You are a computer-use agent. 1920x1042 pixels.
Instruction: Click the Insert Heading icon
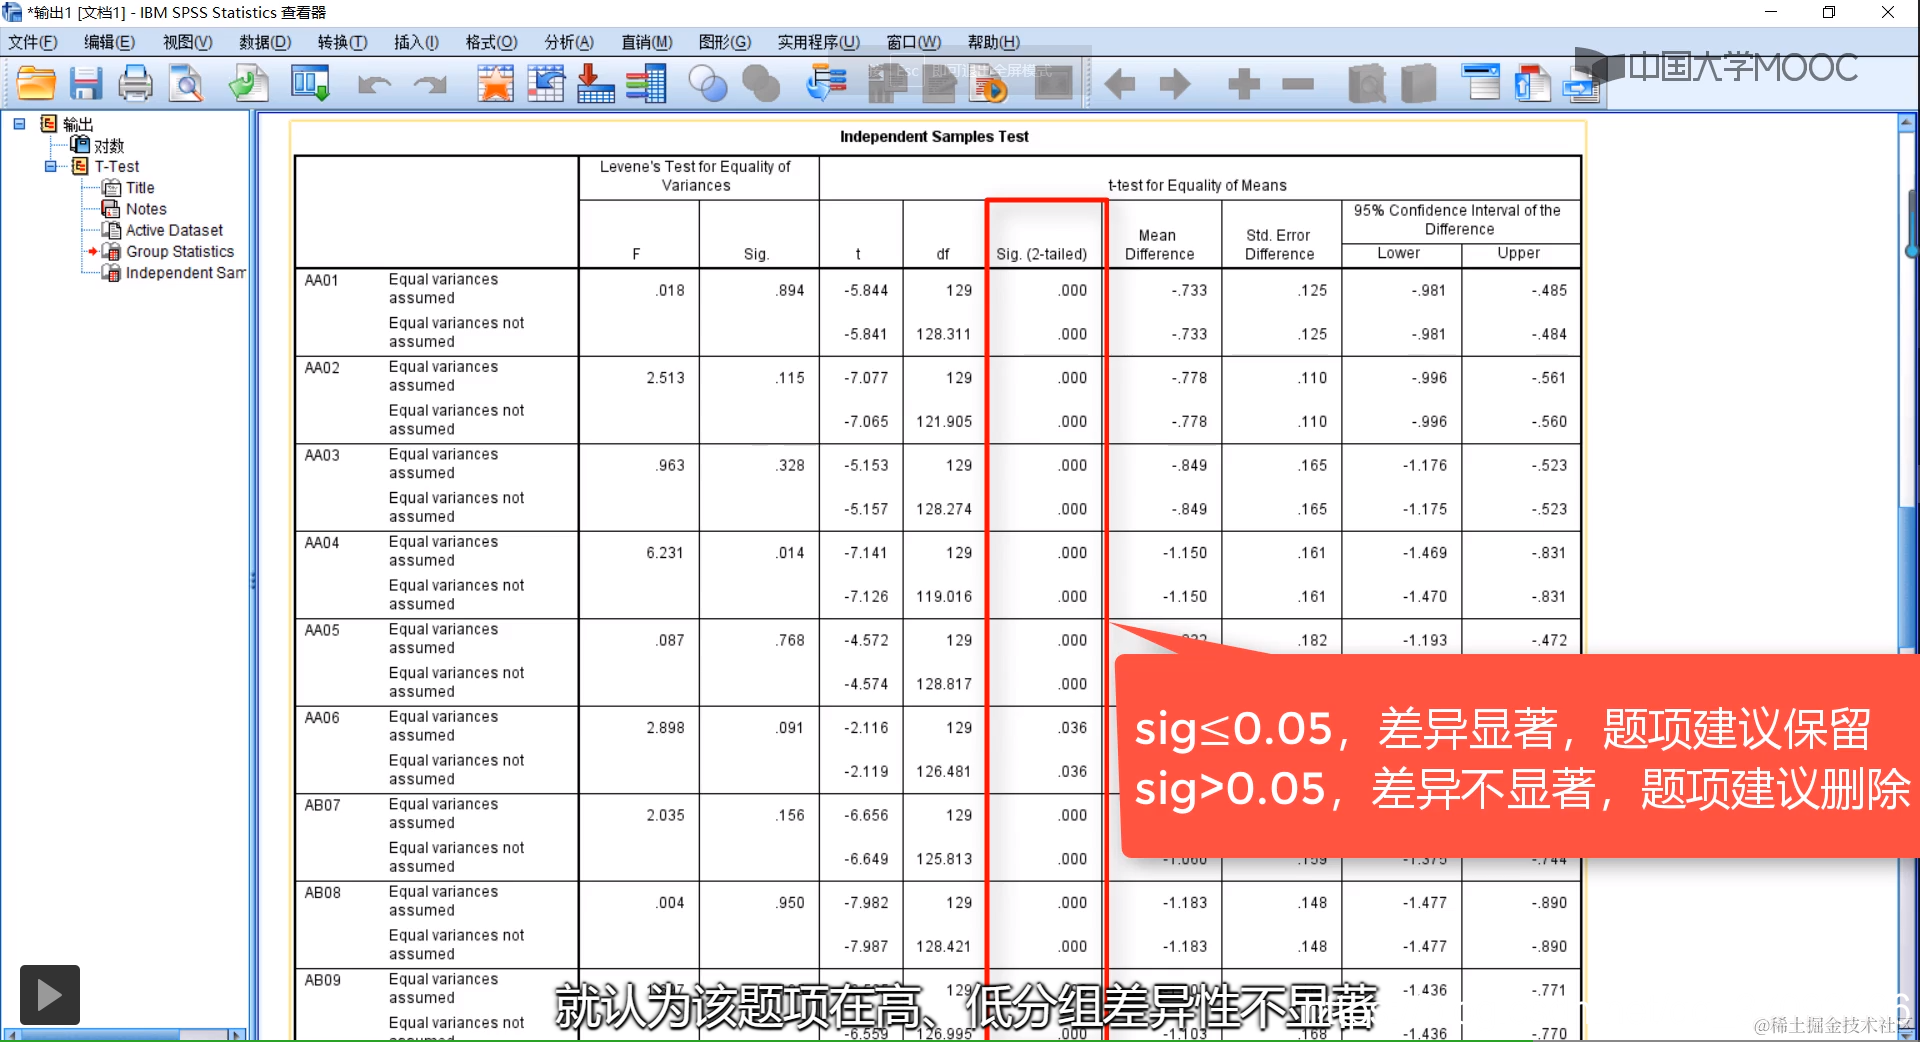[x=1481, y=83]
